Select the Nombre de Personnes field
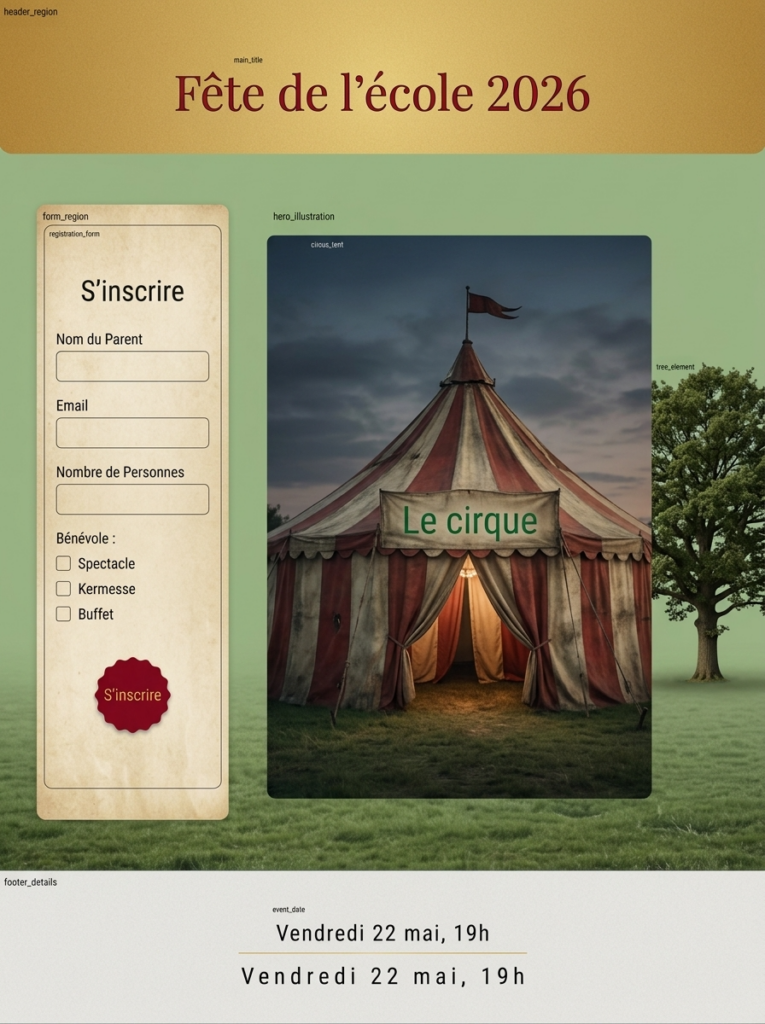The width and height of the screenshot is (765, 1024). [x=132, y=499]
